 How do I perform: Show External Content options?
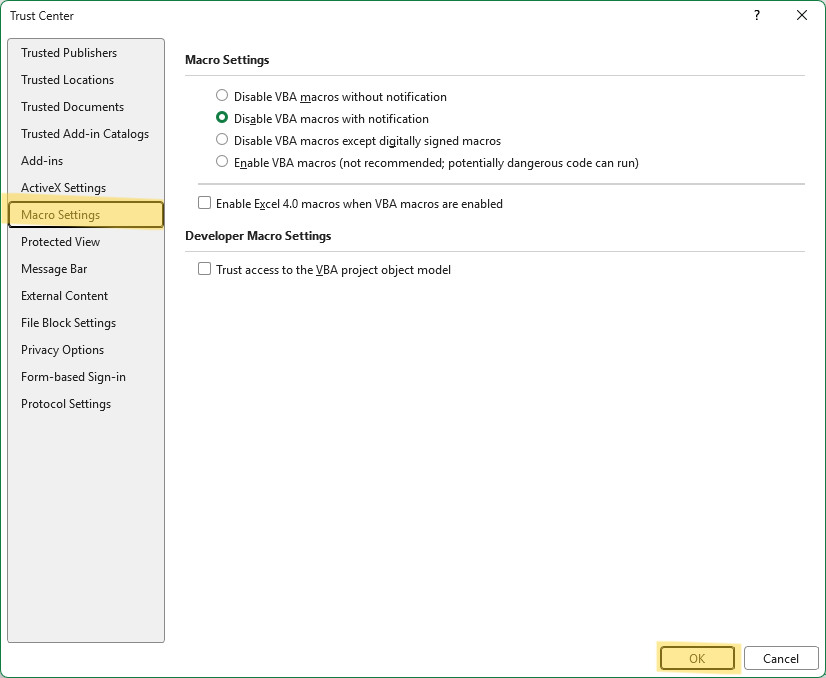coord(64,296)
